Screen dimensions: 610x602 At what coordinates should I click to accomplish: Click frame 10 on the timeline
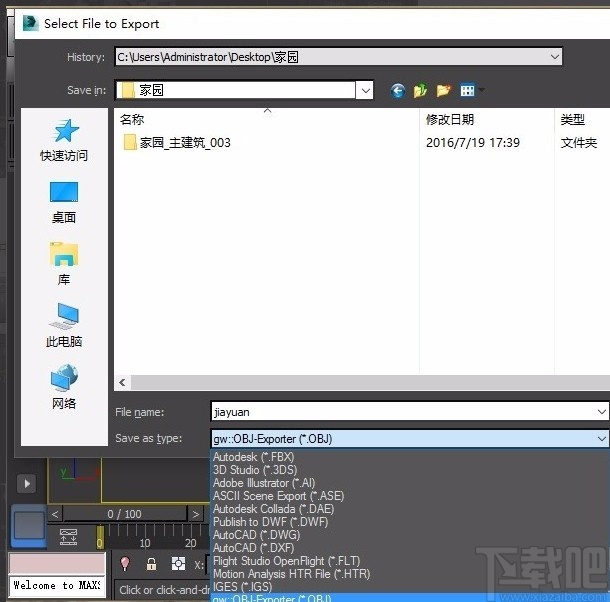click(x=145, y=542)
